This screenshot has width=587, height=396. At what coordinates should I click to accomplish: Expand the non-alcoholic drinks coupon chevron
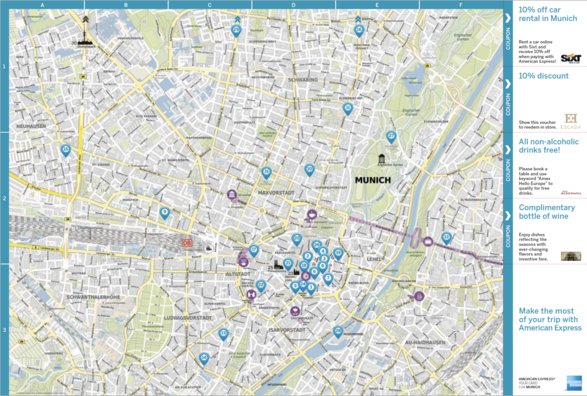tap(508, 150)
